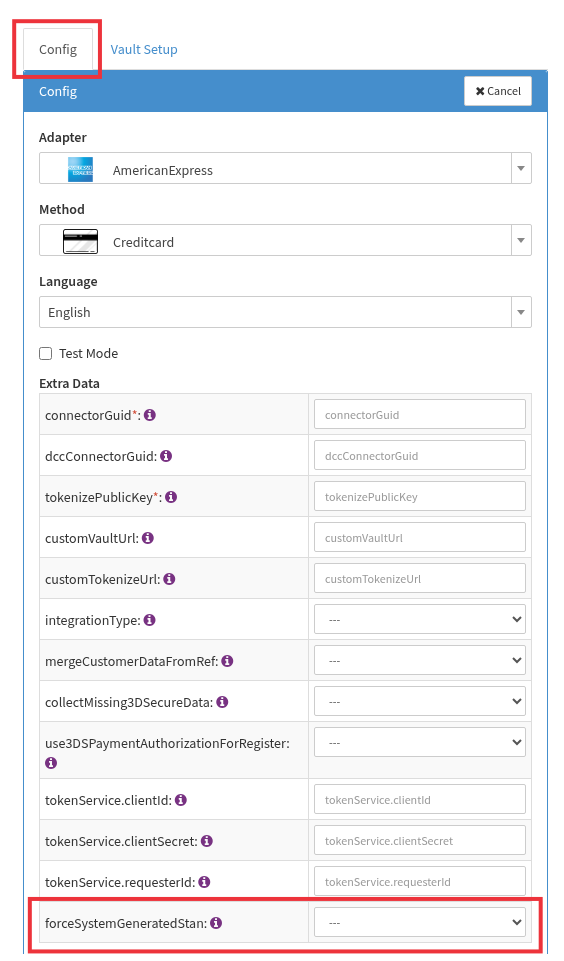Image resolution: width=564 pixels, height=961 pixels.
Task: Open the mergeCustomerDataFromRef info icon
Action: coord(227,661)
